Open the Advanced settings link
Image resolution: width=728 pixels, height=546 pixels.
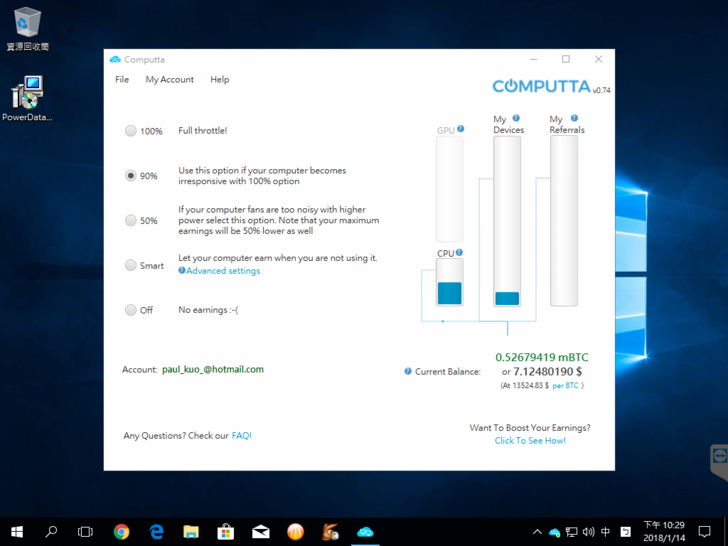pyautogui.click(x=222, y=271)
